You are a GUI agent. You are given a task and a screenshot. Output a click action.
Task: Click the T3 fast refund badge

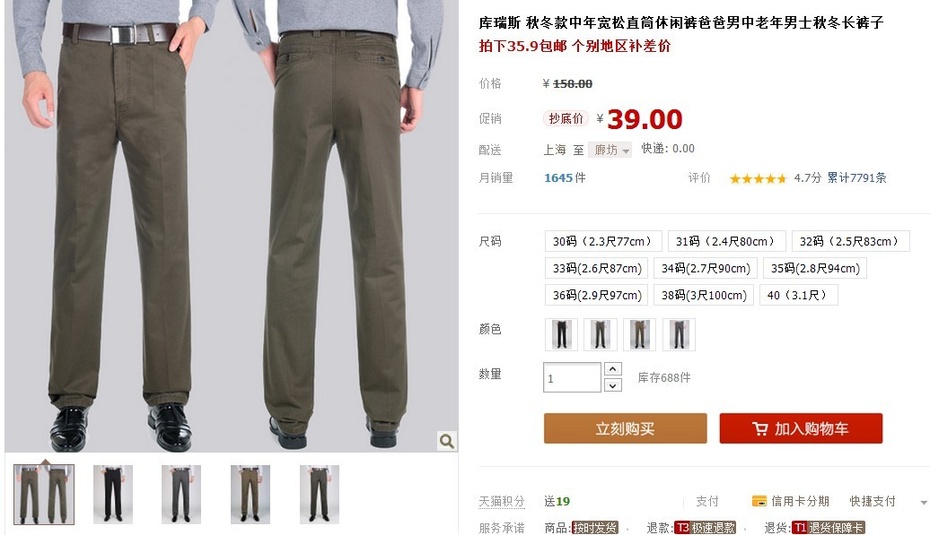[705, 527]
